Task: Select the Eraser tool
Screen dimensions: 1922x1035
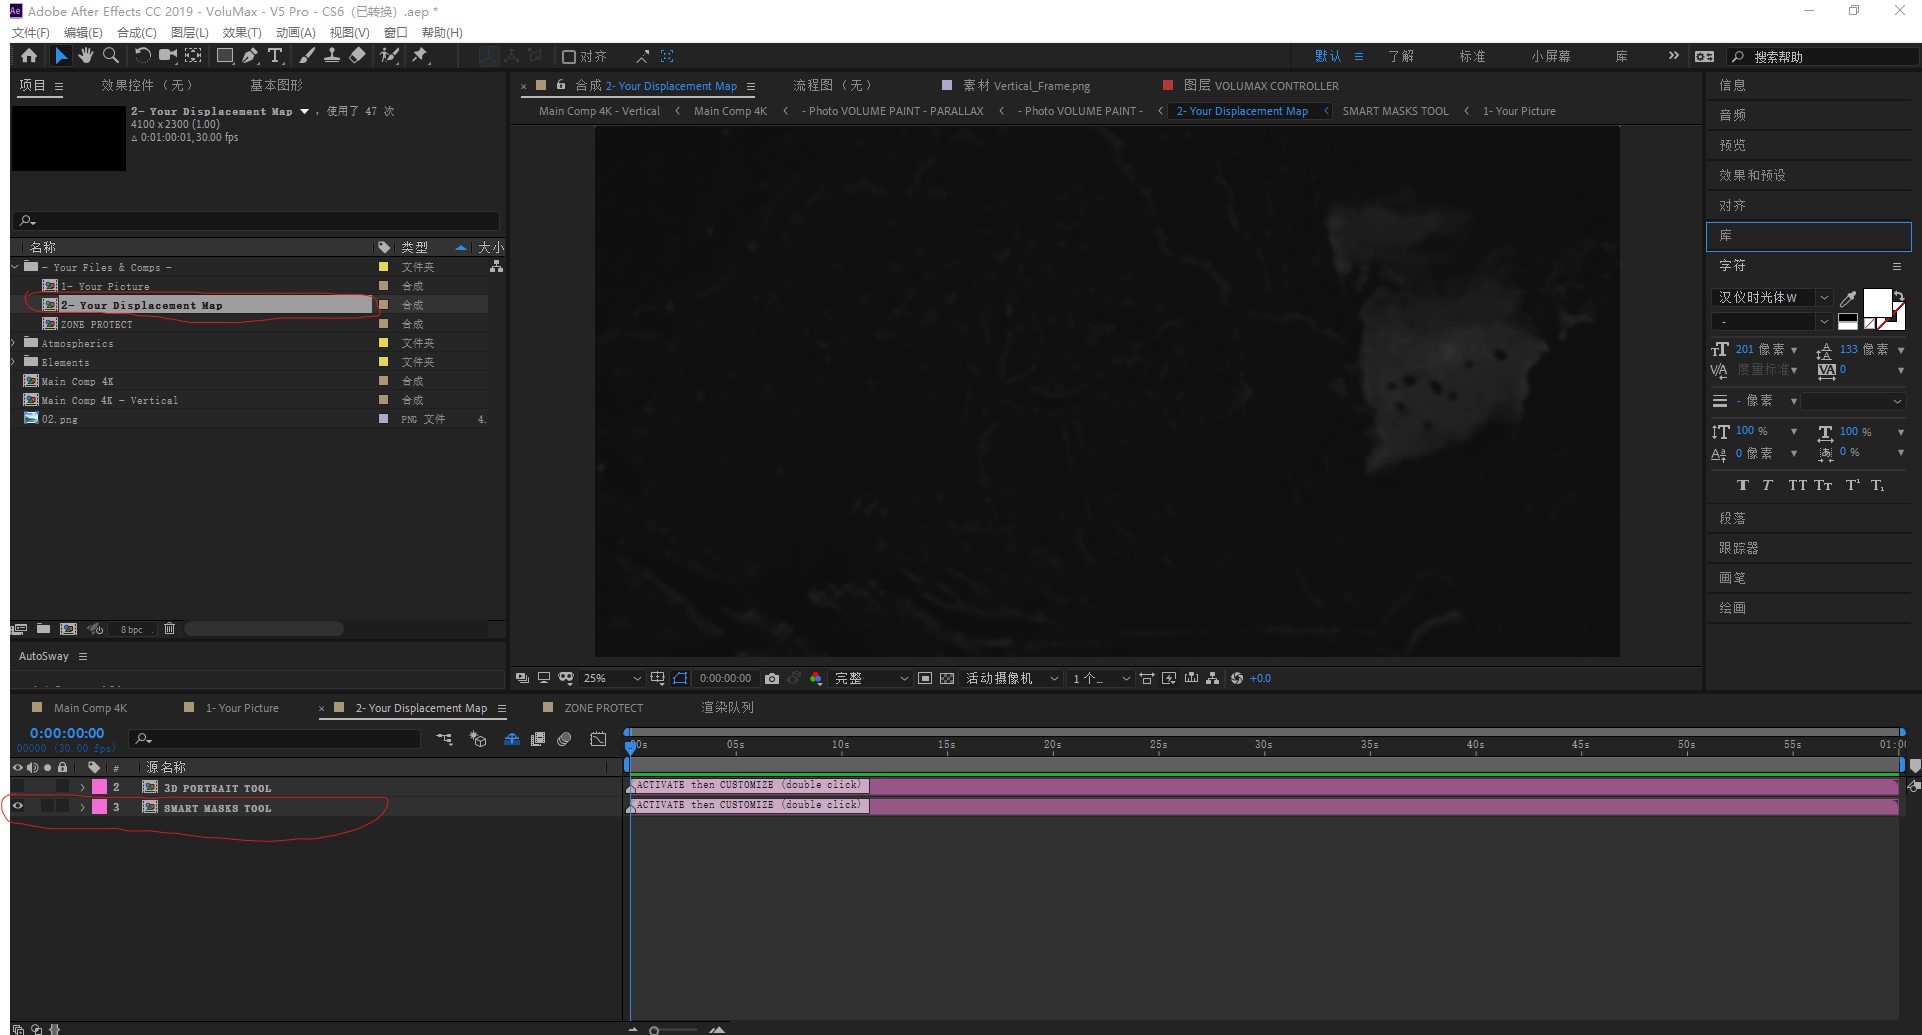Action: click(x=357, y=56)
